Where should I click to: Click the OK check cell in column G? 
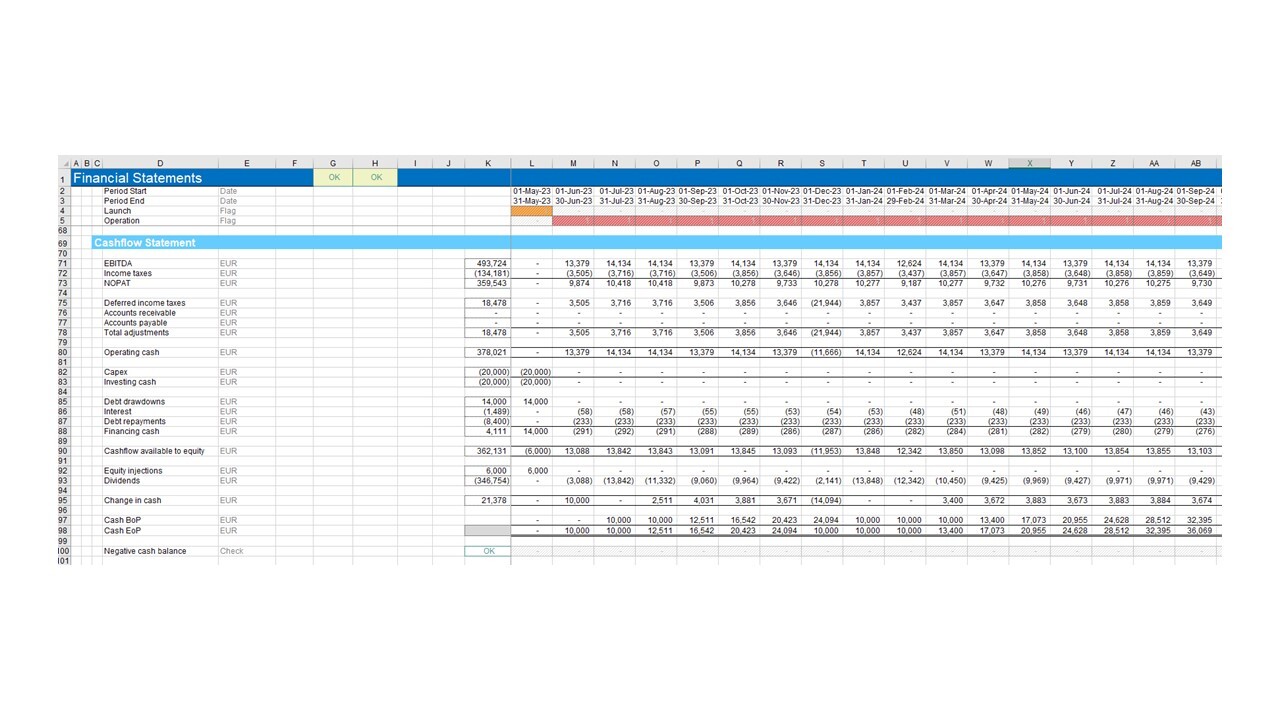pos(333,178)
